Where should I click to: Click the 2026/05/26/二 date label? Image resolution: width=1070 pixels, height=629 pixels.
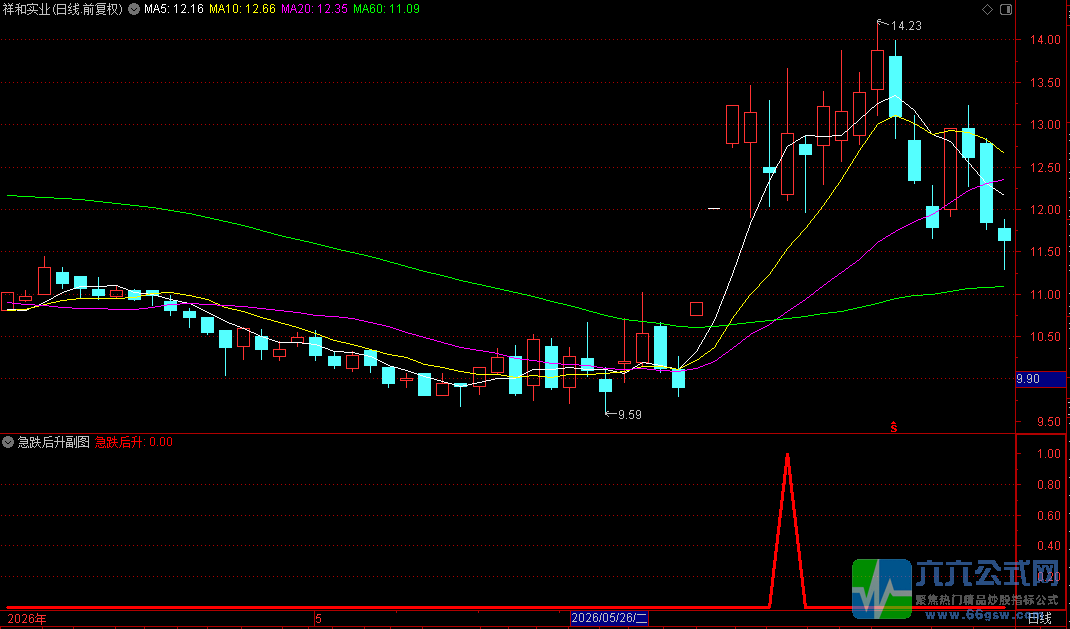tap(609, 618)
